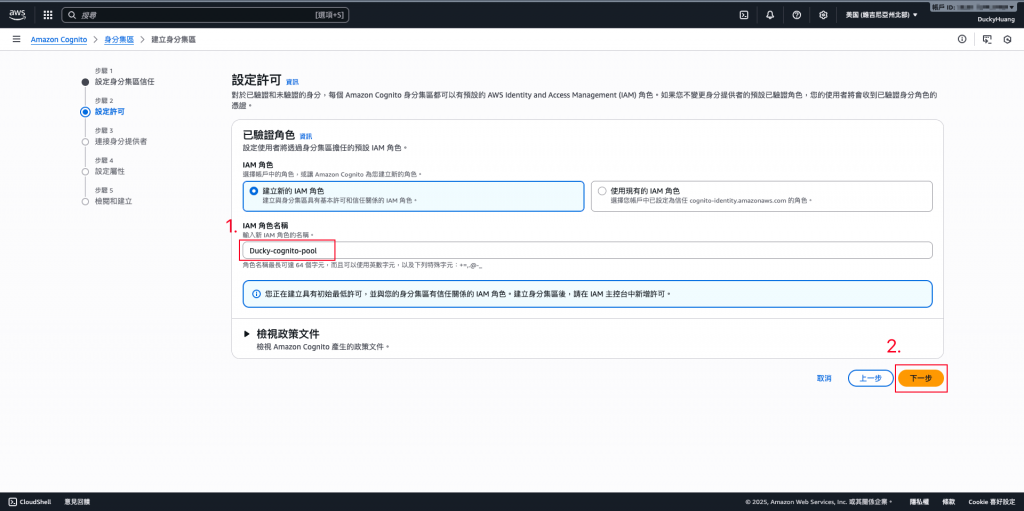
Task: Open notifications bell icon
Action: click(x=770, y=15)
